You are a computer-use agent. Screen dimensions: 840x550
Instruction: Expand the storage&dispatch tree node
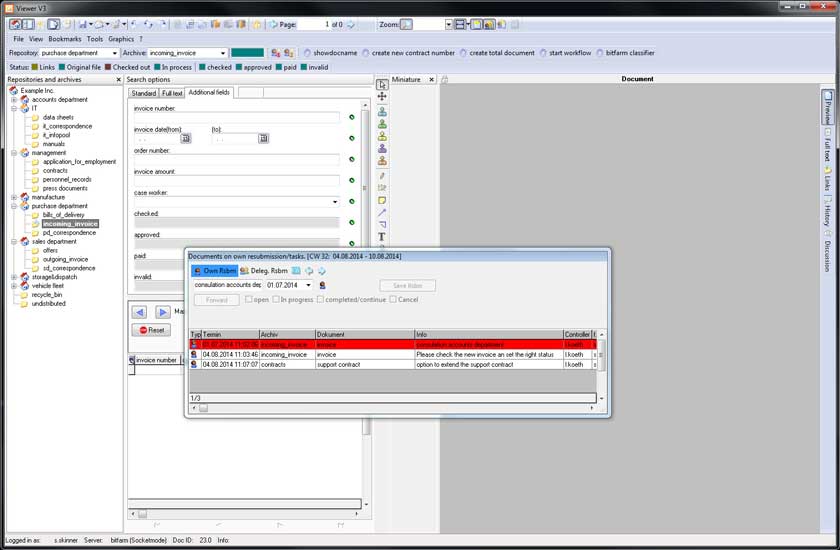click(x=14, y=277)
